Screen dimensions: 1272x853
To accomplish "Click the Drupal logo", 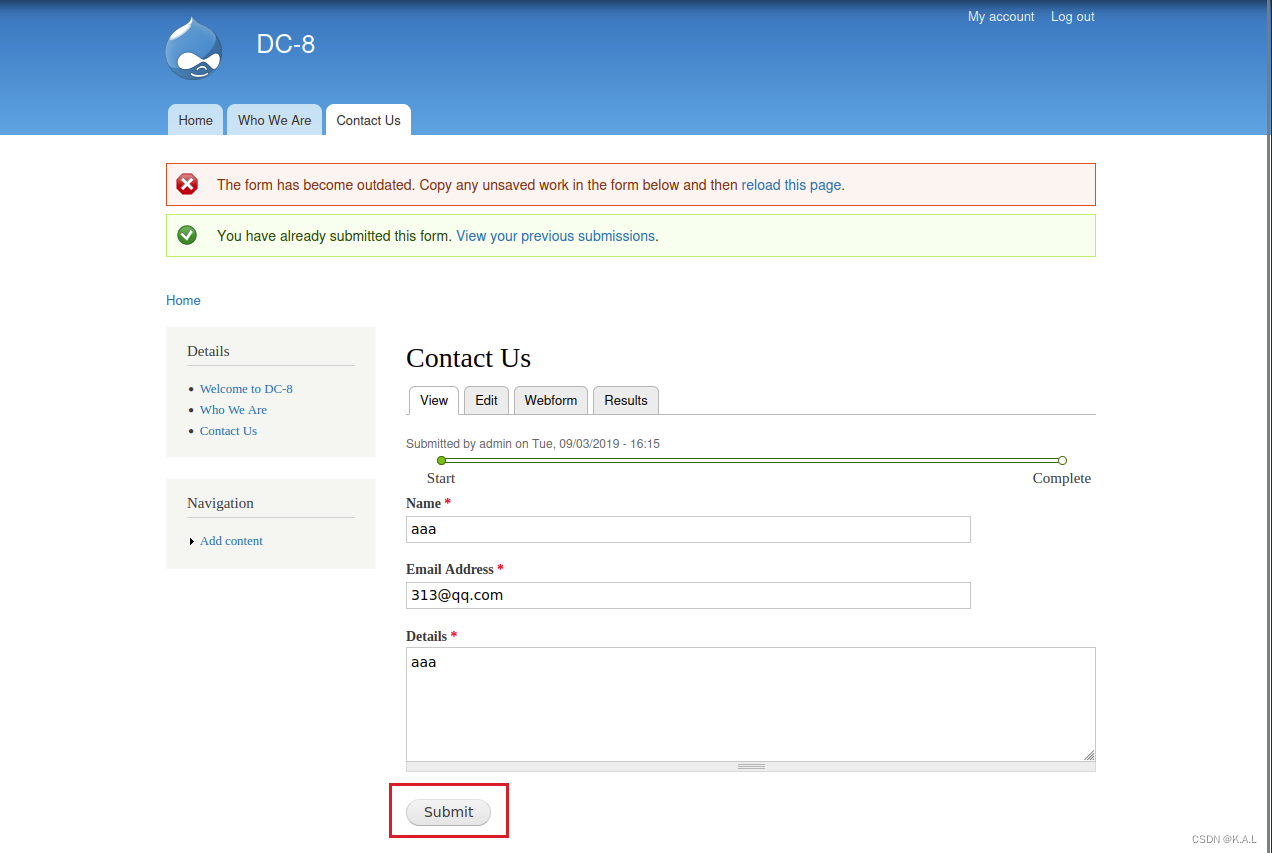I will click(x=193, y=48).
